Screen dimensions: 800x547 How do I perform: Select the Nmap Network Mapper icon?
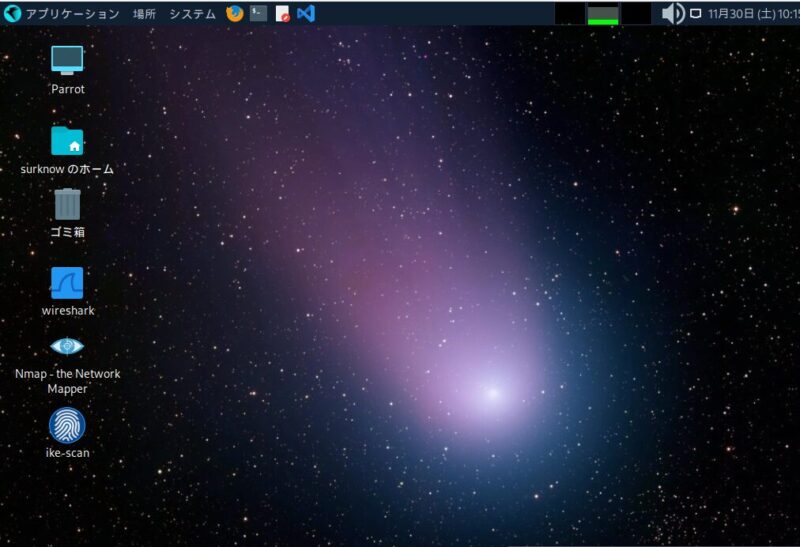pyautogui.click(x=67, y=346)
